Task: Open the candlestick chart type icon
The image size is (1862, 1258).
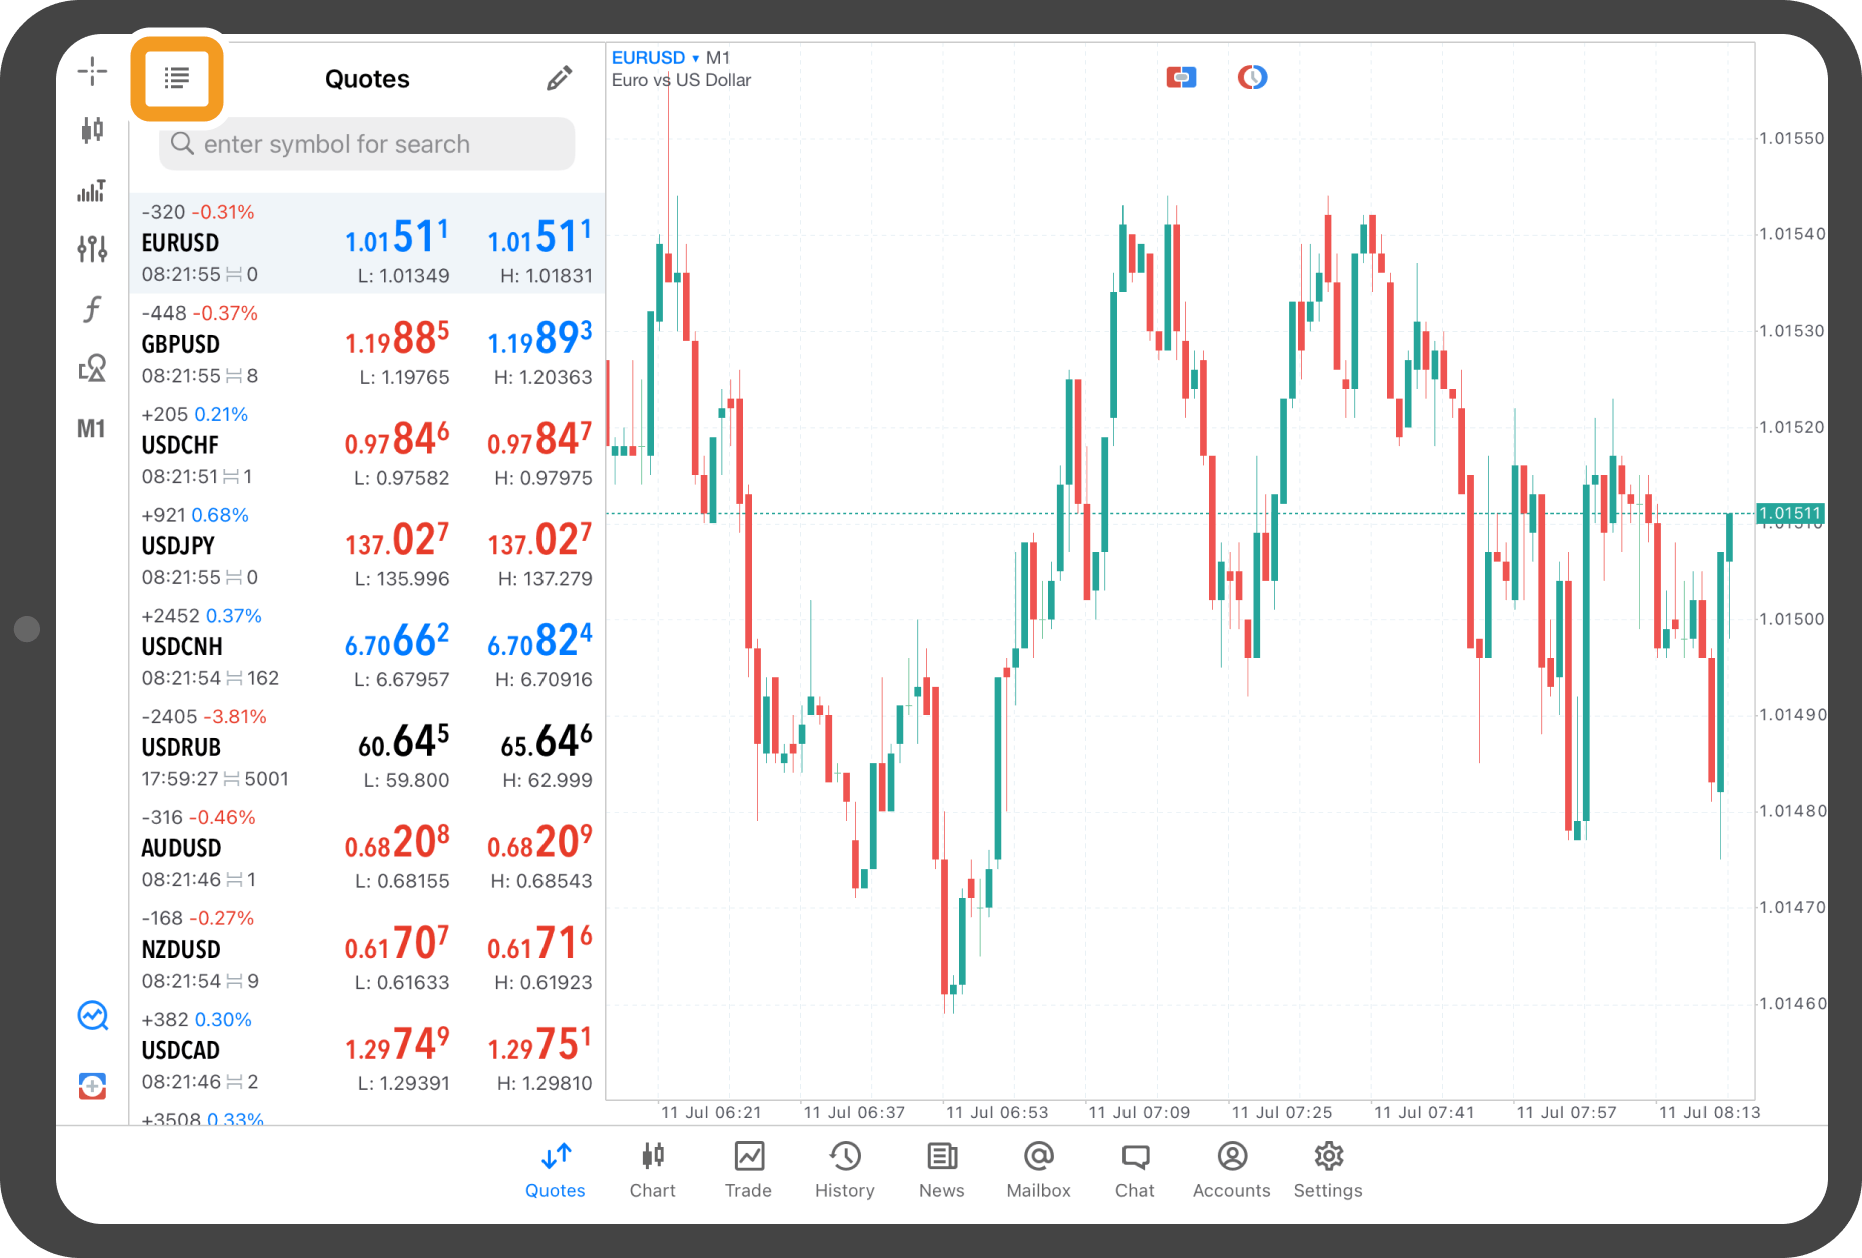Action: (x=92, y=130)
